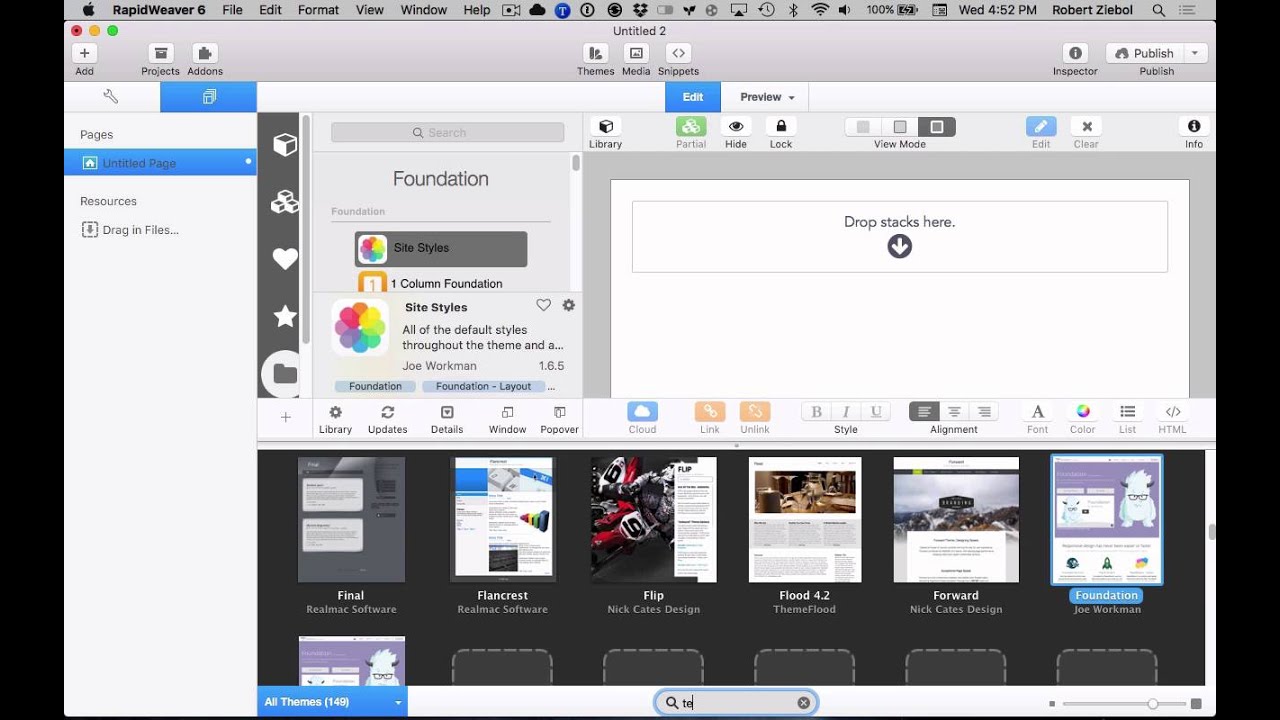
Task: Select the third View Mode option
Action: tap(937, 127)
